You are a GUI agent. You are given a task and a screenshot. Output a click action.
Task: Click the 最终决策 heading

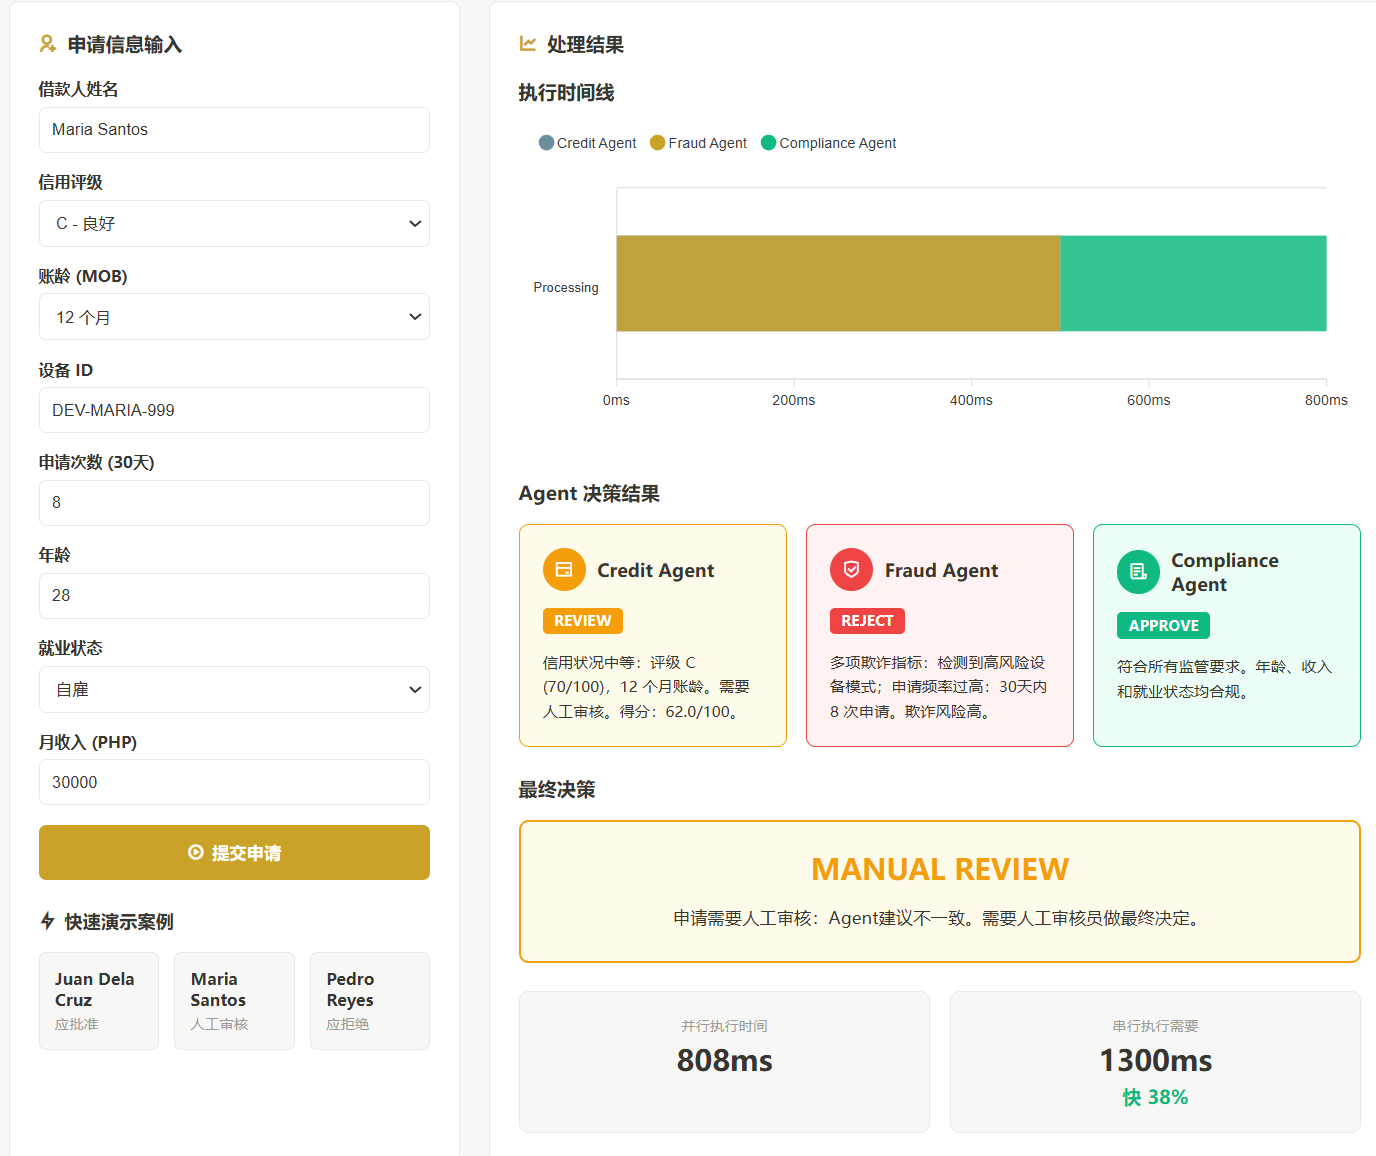pyautogui.click(x=557, y=790)
